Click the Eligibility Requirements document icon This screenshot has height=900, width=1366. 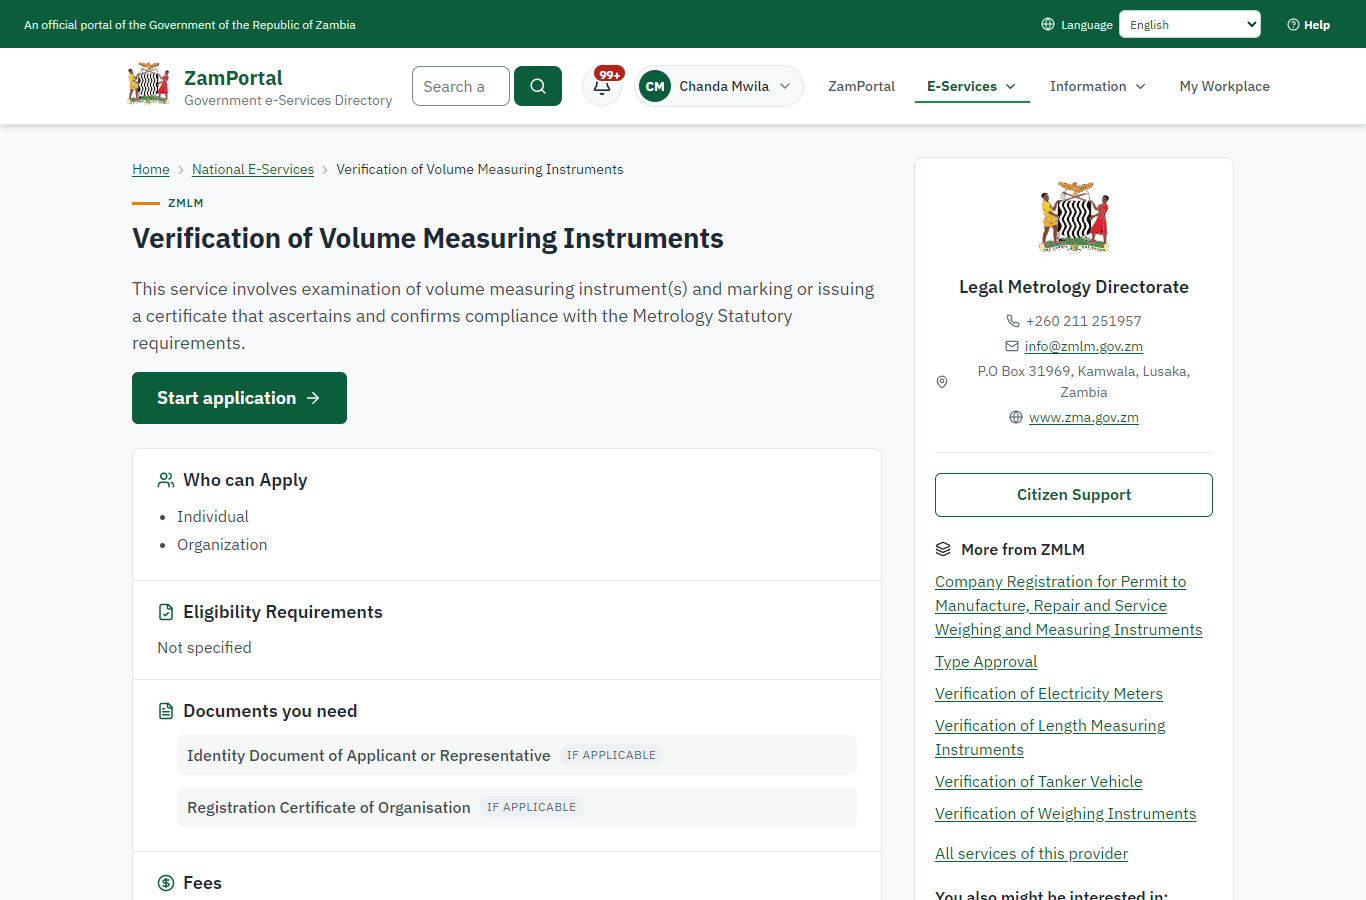point(166,612)
